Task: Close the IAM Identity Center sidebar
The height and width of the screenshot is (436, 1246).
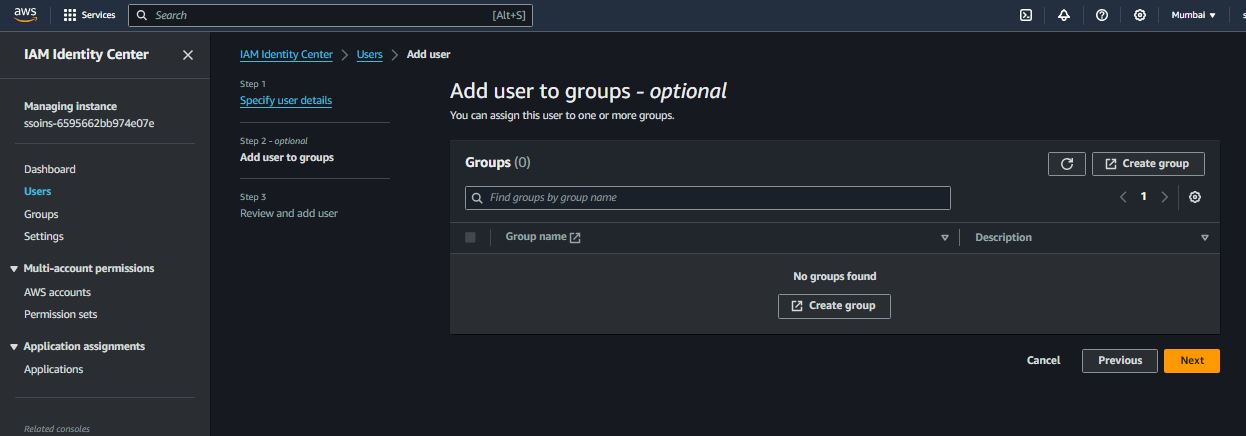Action: click(188, 55)
